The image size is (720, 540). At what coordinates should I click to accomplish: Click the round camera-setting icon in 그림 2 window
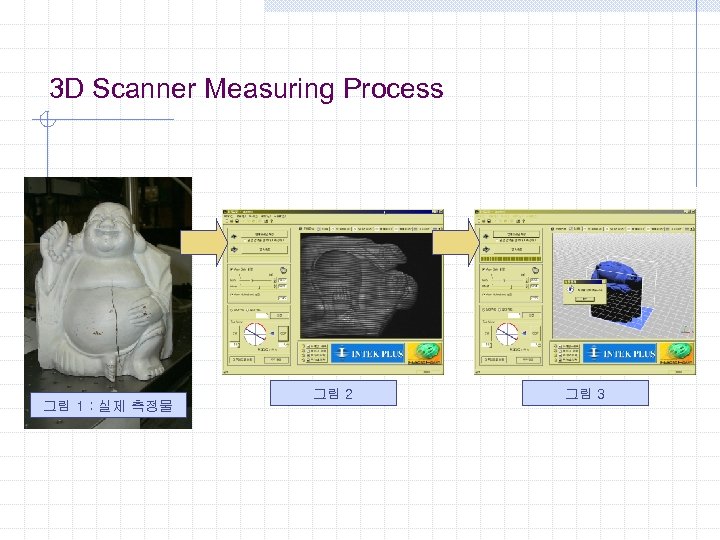click(x=283, y=270)
